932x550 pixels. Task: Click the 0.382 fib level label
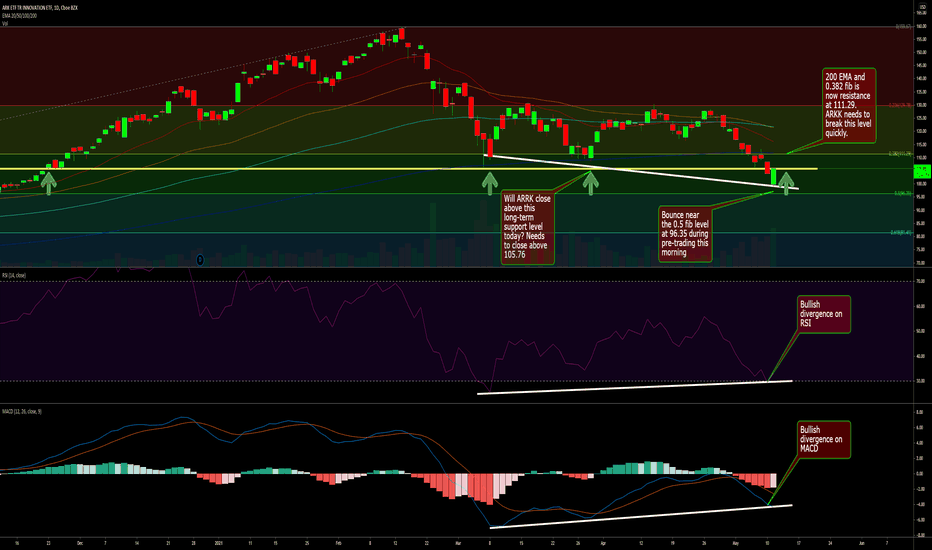(900, 153)
